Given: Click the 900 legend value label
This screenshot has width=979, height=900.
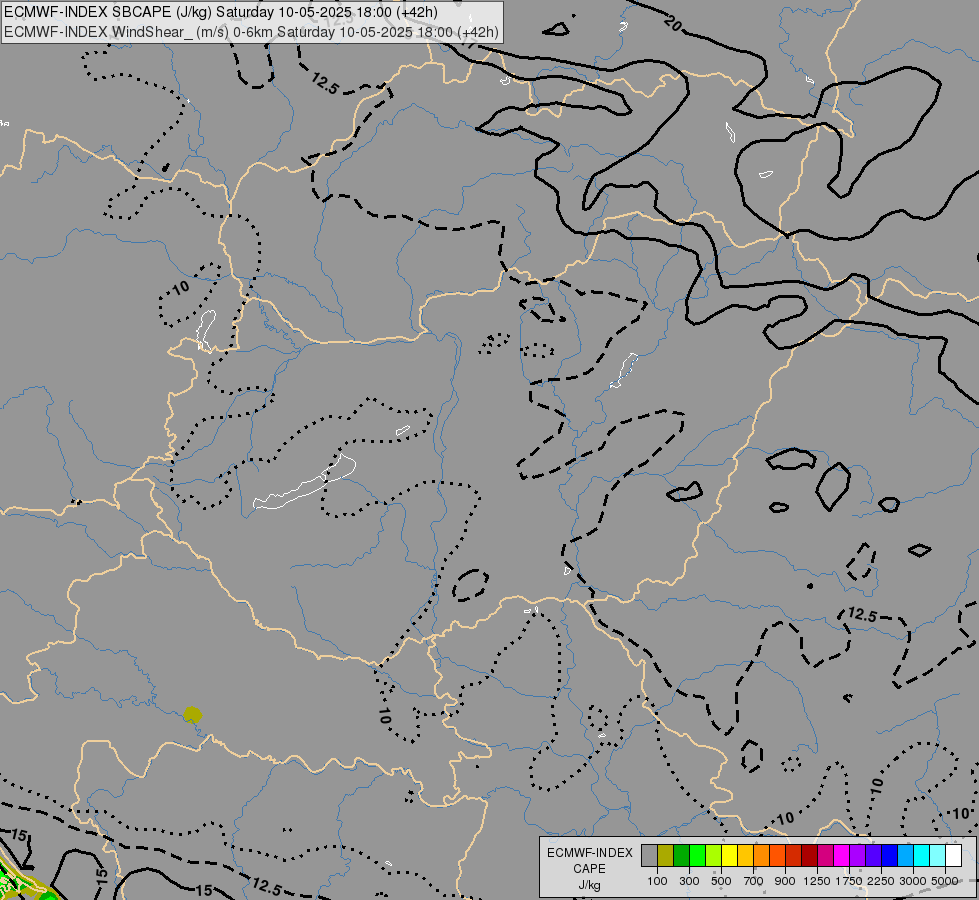Looking at the screenshot, I should click(785, 881).
